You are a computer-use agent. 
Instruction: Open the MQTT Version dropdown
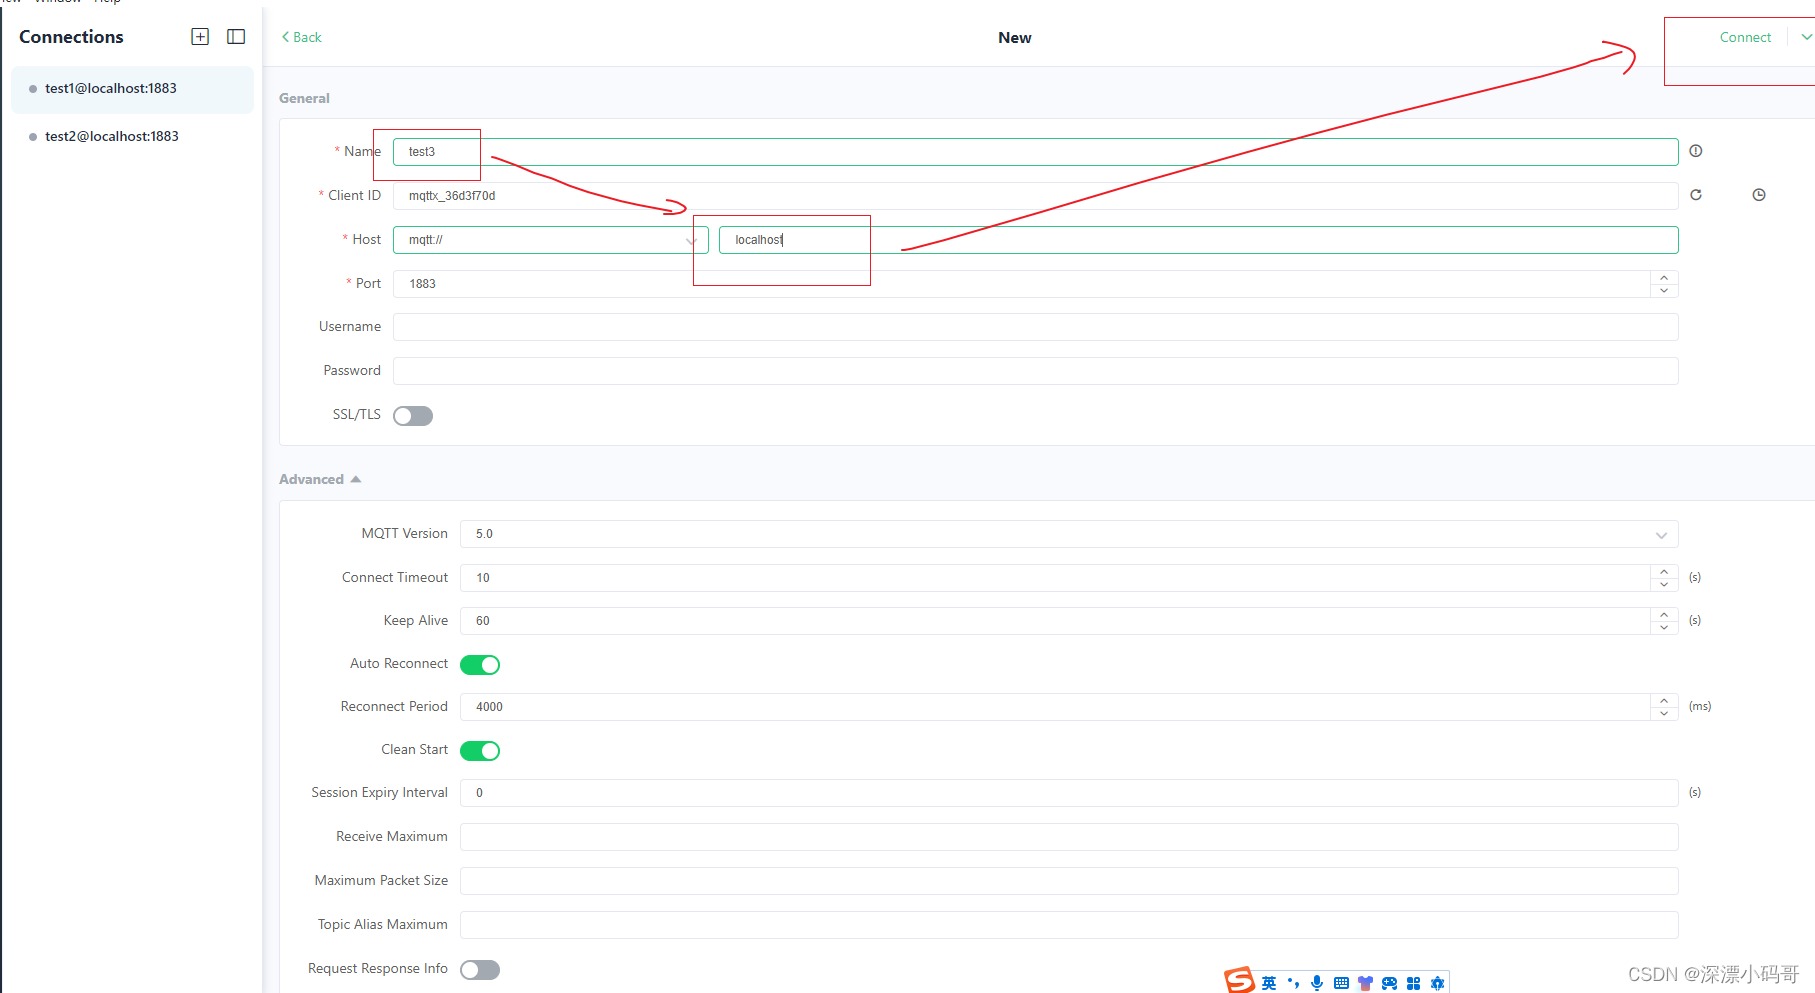click(1660, 533)
